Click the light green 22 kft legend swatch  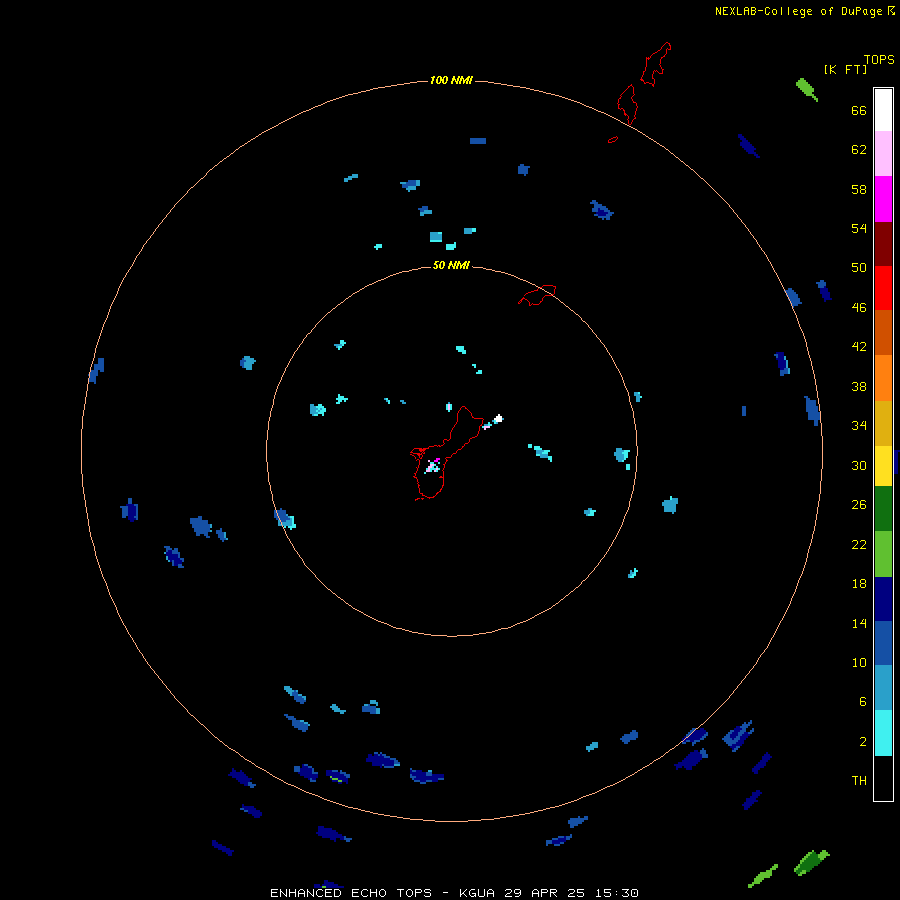coord(883,554)
